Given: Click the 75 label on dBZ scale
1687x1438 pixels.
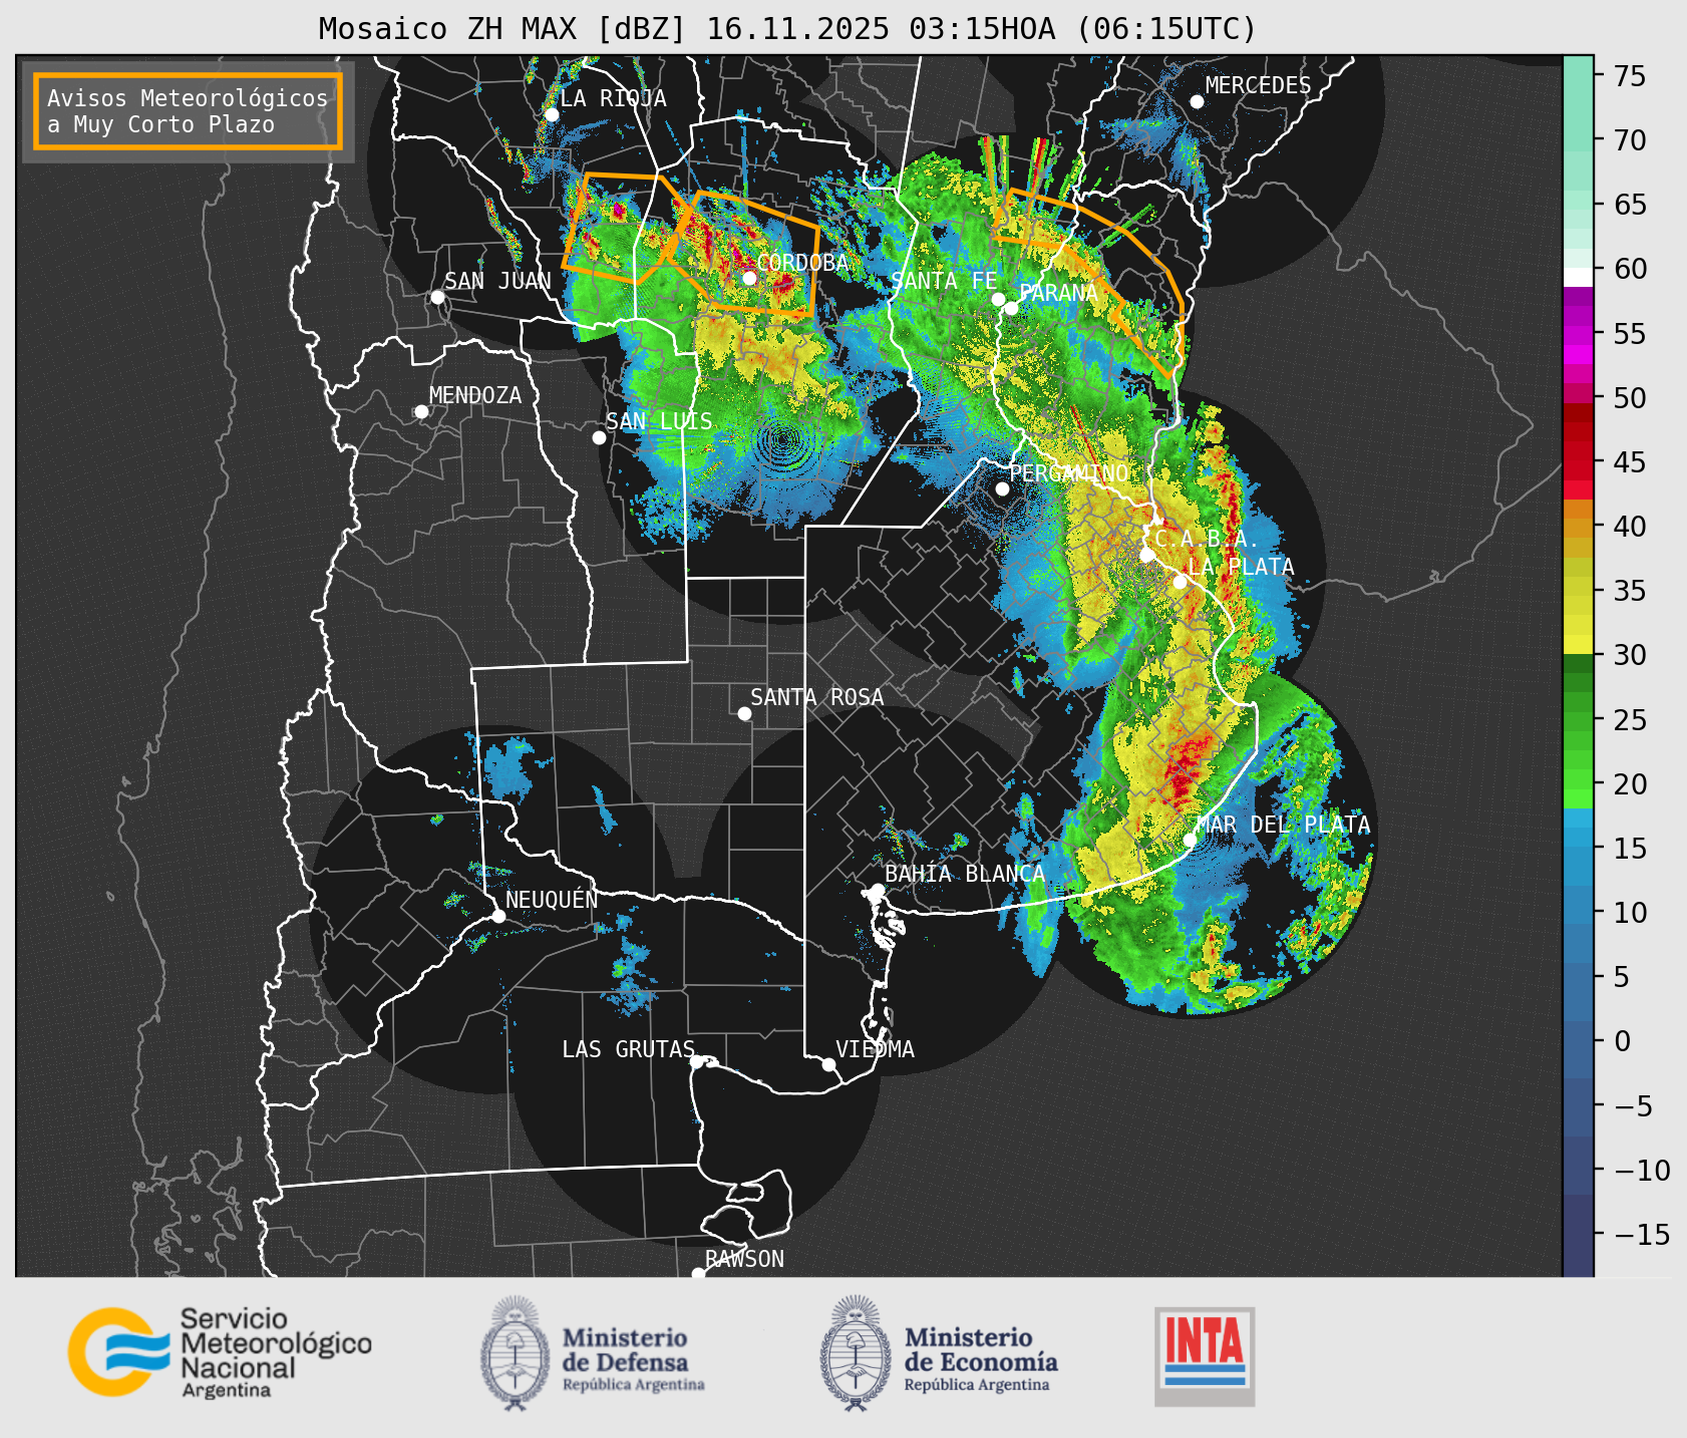Looking at the screenshot, I should pos(1629,76).
